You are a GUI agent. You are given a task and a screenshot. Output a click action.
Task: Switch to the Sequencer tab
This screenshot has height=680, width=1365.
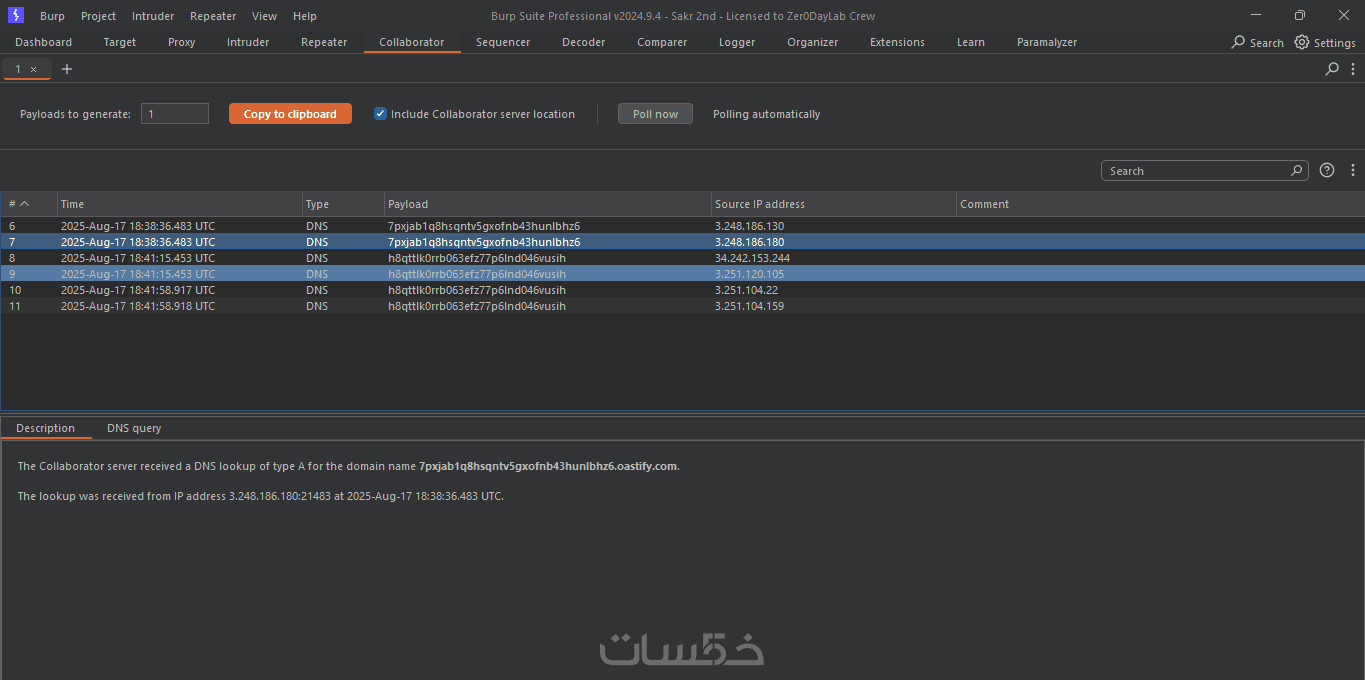tap(503, 42)
